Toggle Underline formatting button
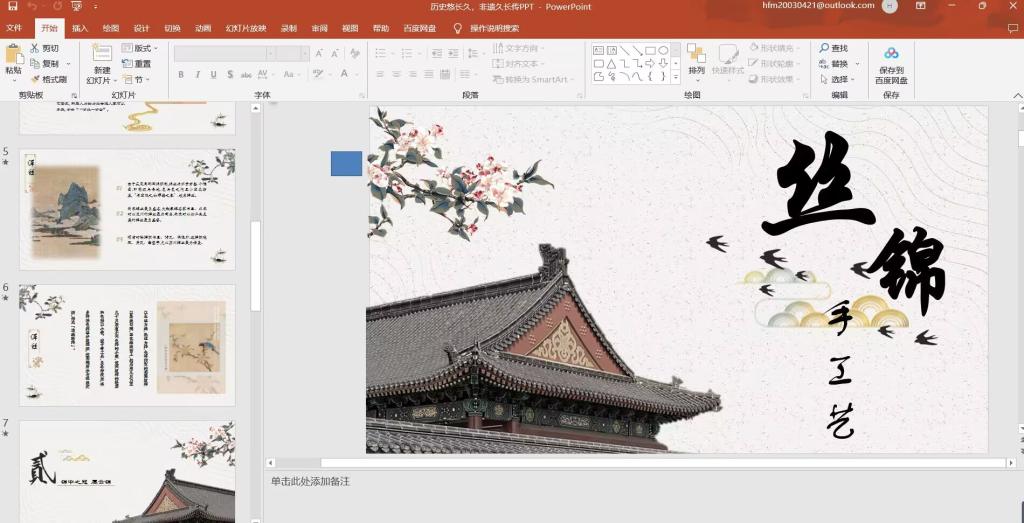This screenshot has width=1024, height=523. 213,75
